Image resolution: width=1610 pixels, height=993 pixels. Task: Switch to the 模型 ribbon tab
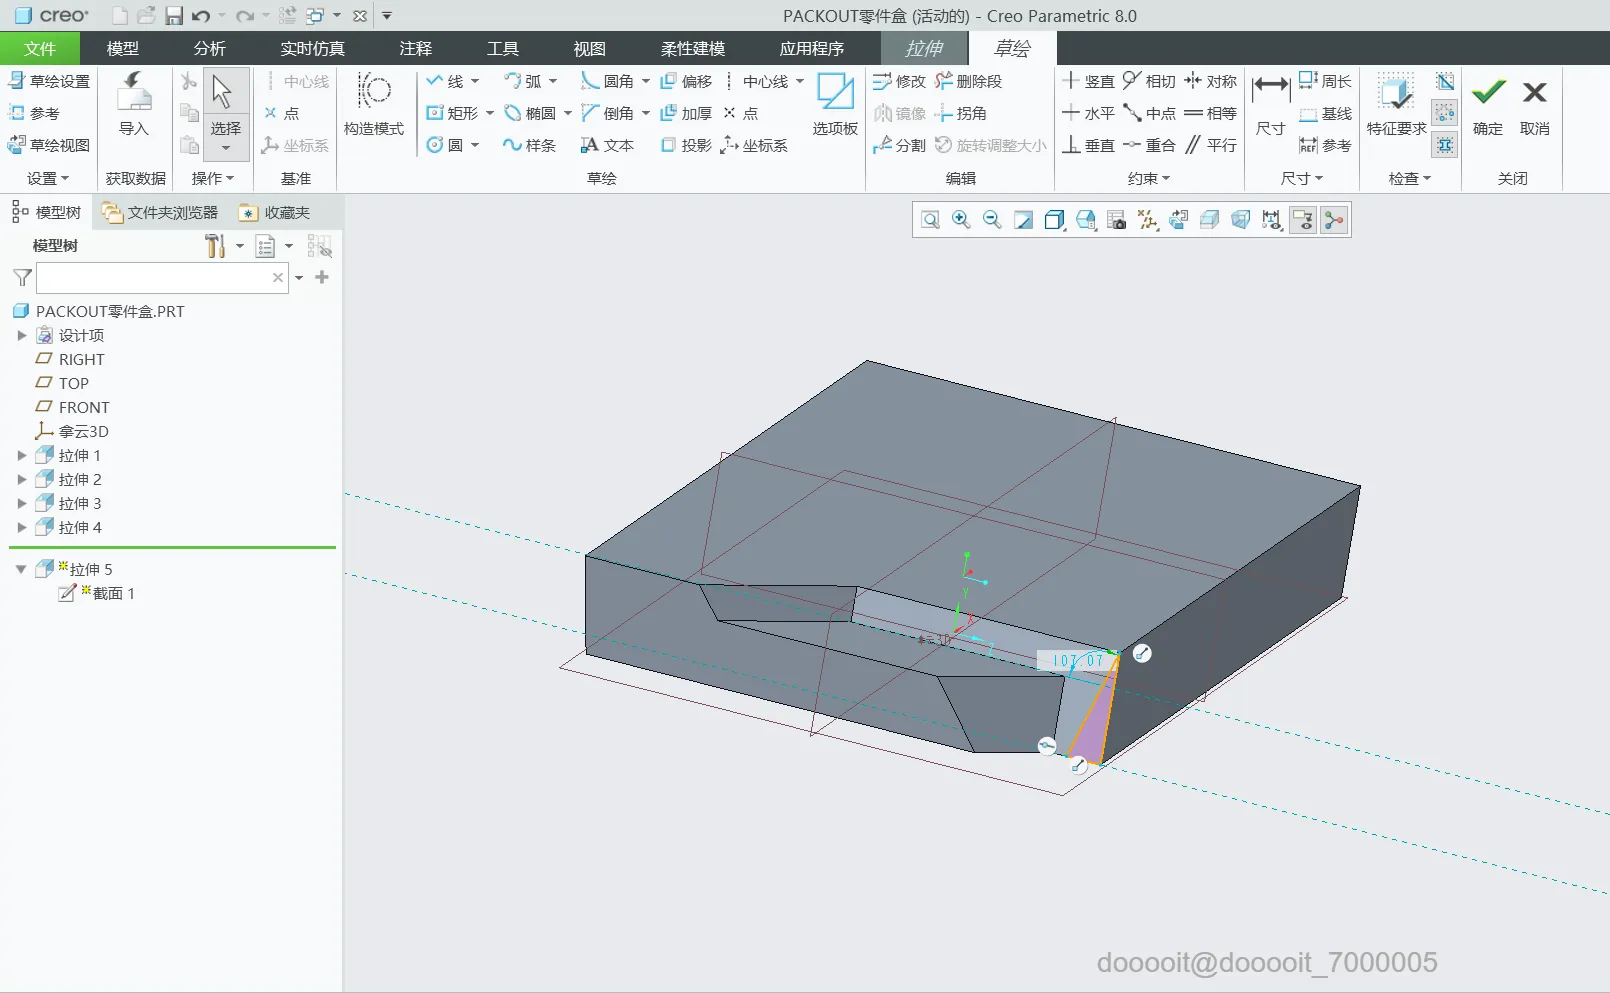[122, 48]
